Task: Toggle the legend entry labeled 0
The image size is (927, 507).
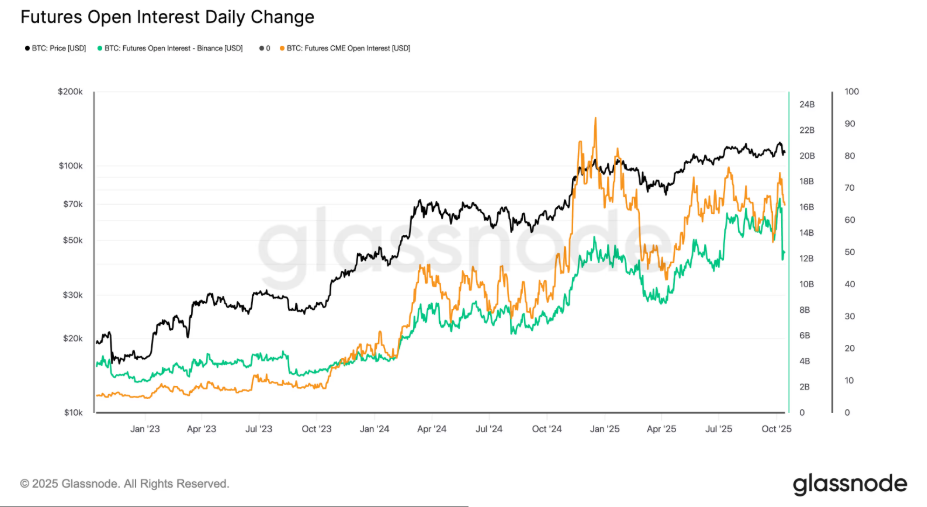Action: click(x=268, y=48)
